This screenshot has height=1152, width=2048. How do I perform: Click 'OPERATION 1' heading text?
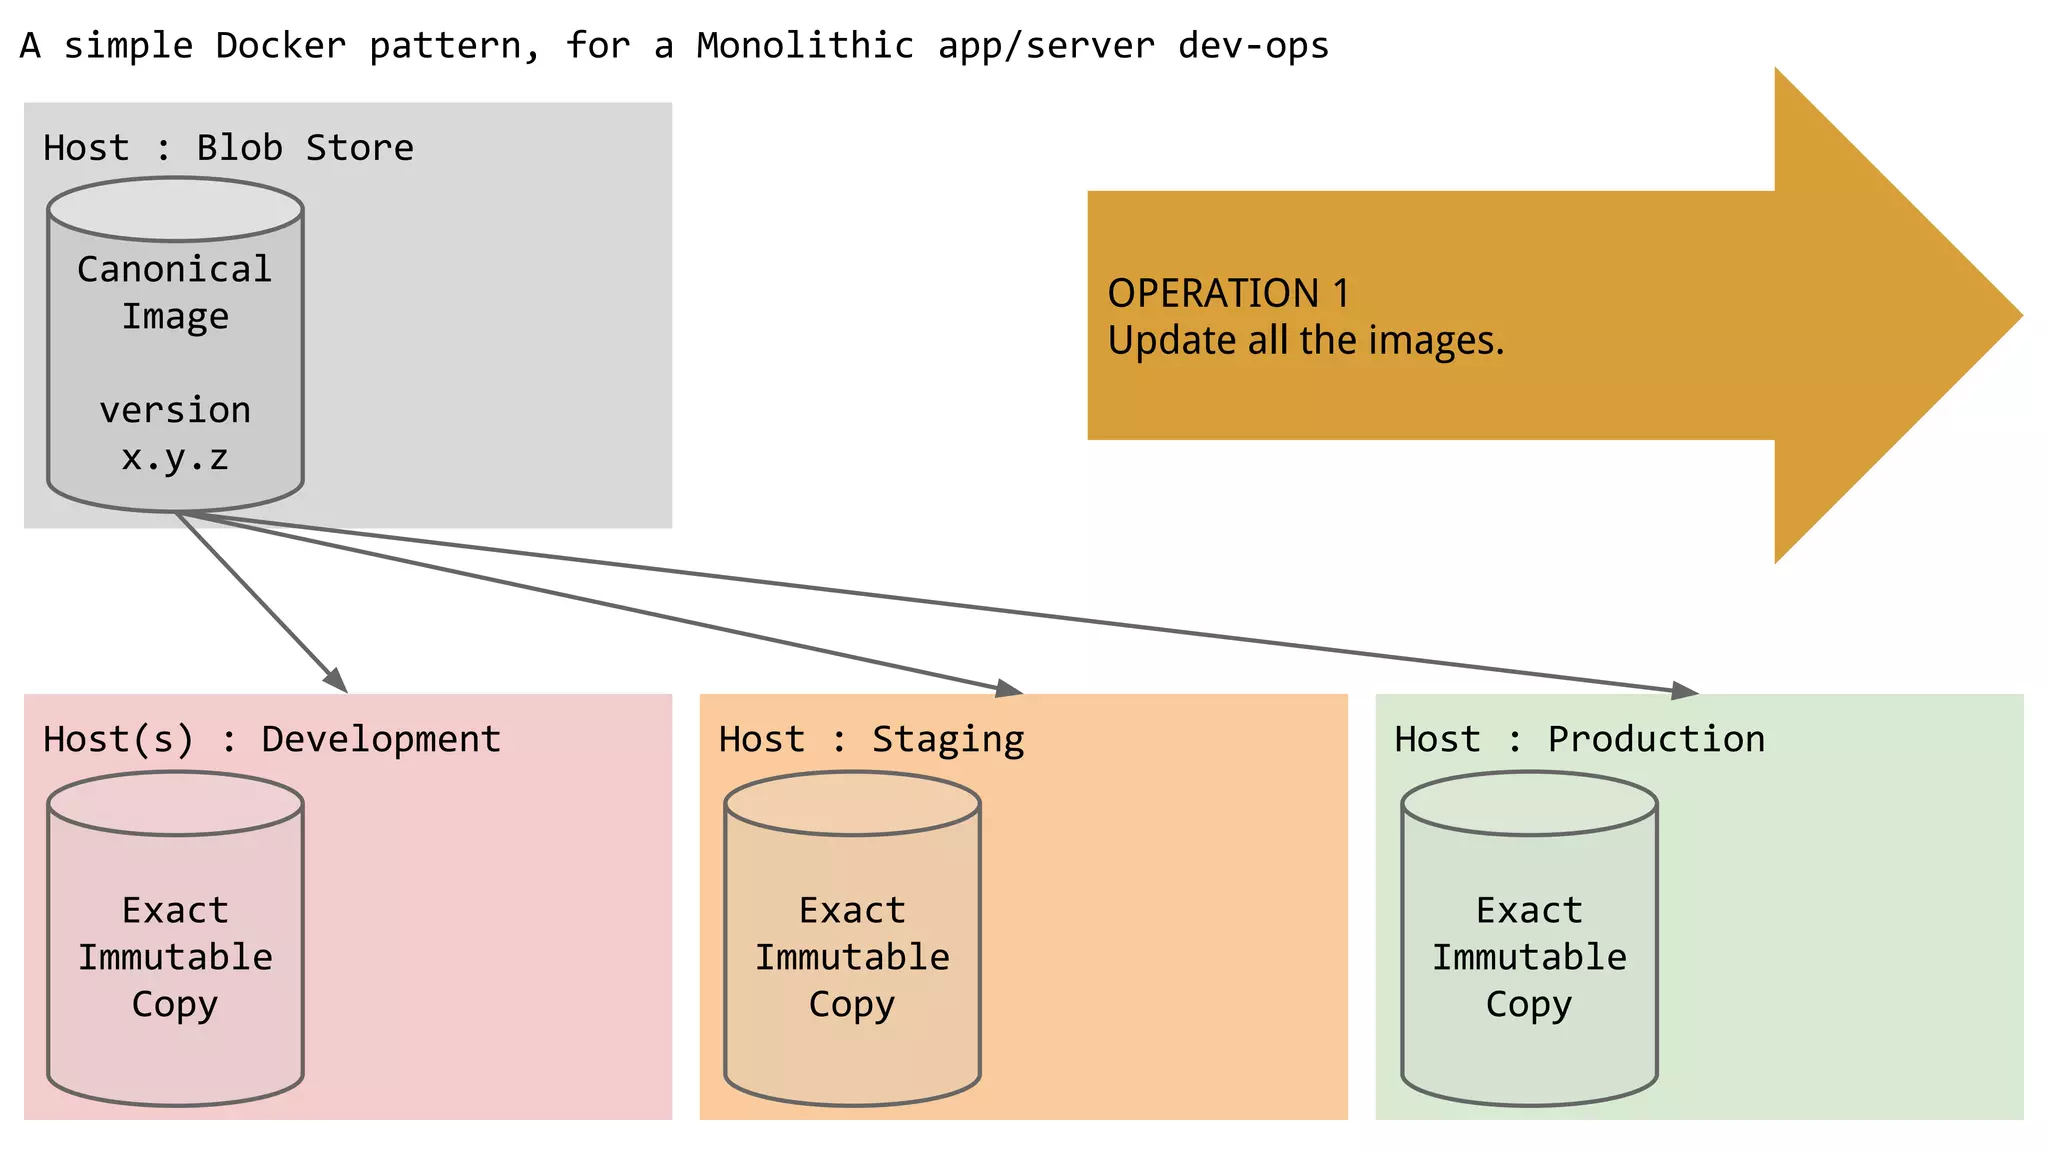(x=1228, y=293)
